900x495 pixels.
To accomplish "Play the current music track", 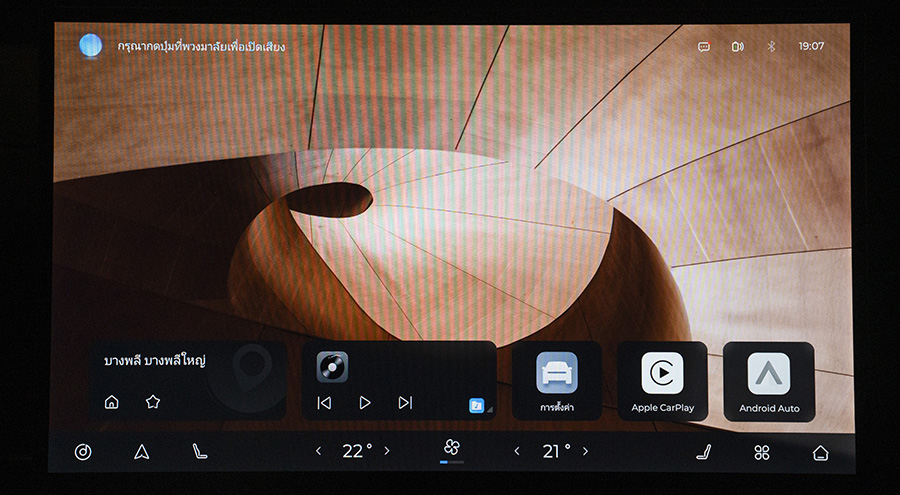I will (x=365, y=402).
